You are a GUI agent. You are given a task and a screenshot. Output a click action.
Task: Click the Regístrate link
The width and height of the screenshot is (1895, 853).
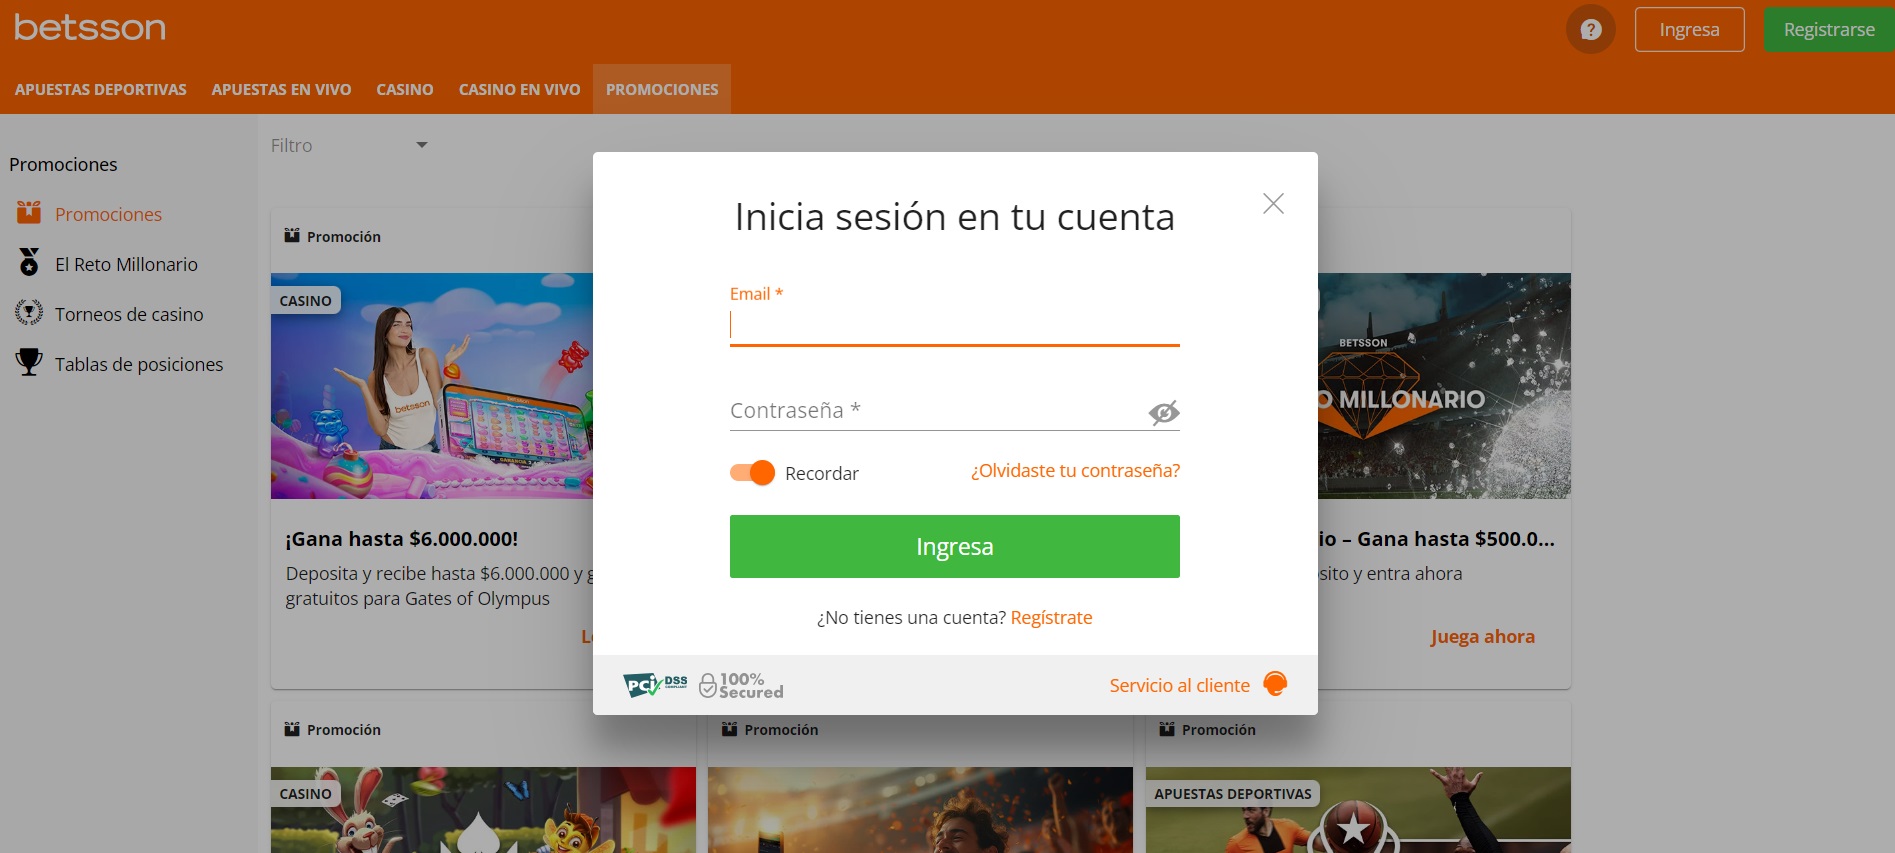tap(1051, 618)
